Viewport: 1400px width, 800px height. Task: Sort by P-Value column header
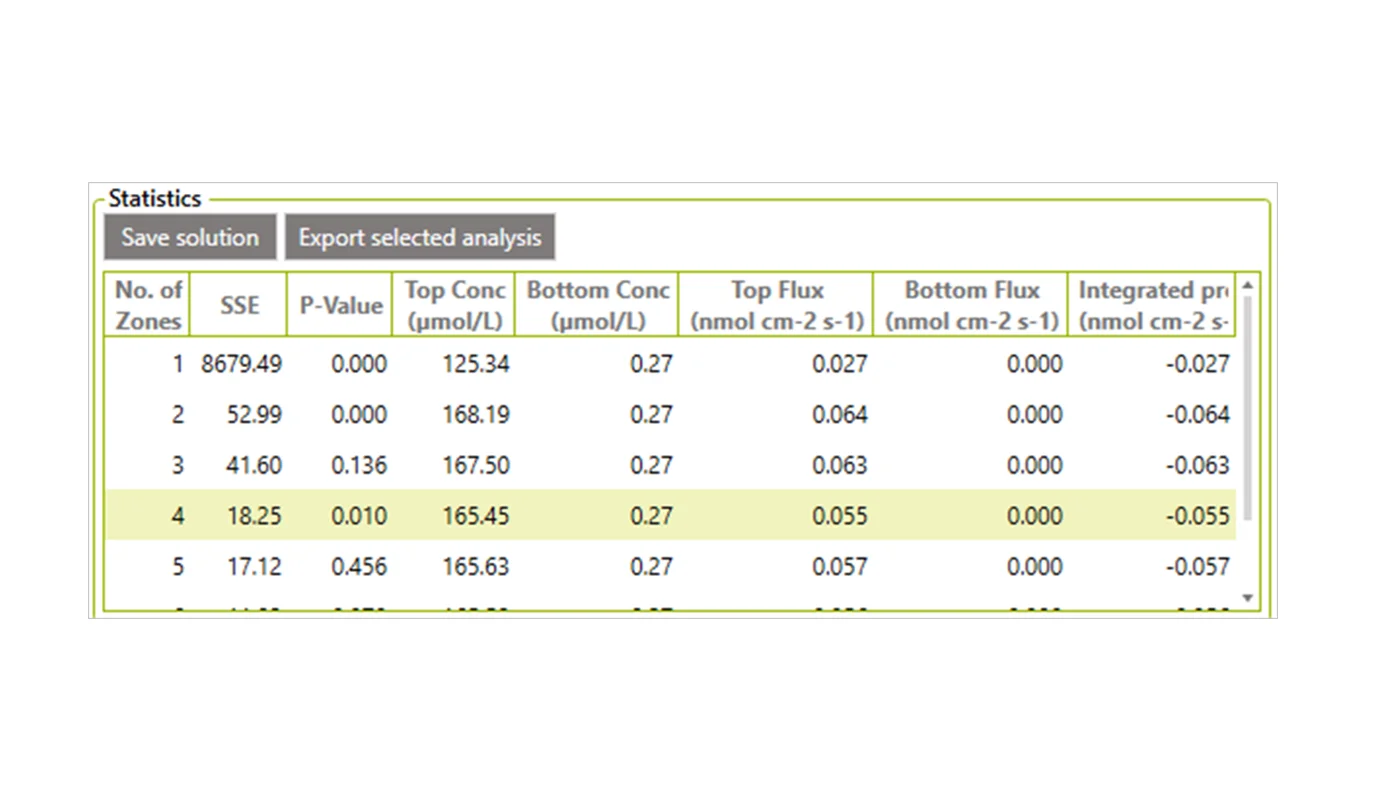point(340,305)
